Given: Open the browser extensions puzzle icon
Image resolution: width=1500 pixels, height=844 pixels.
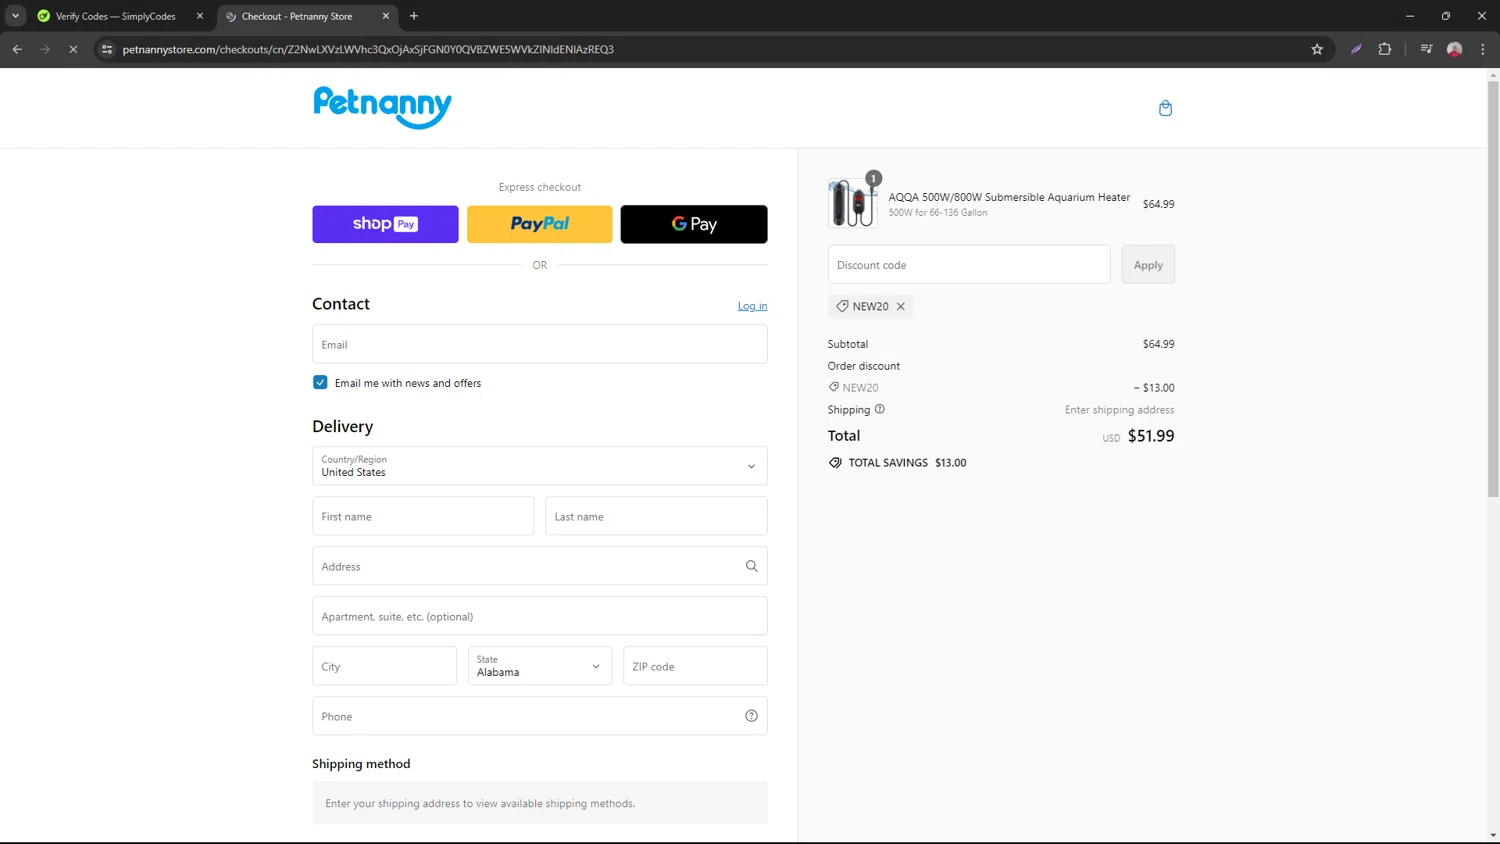Looking at the screenshot, I should point(1385,49).
